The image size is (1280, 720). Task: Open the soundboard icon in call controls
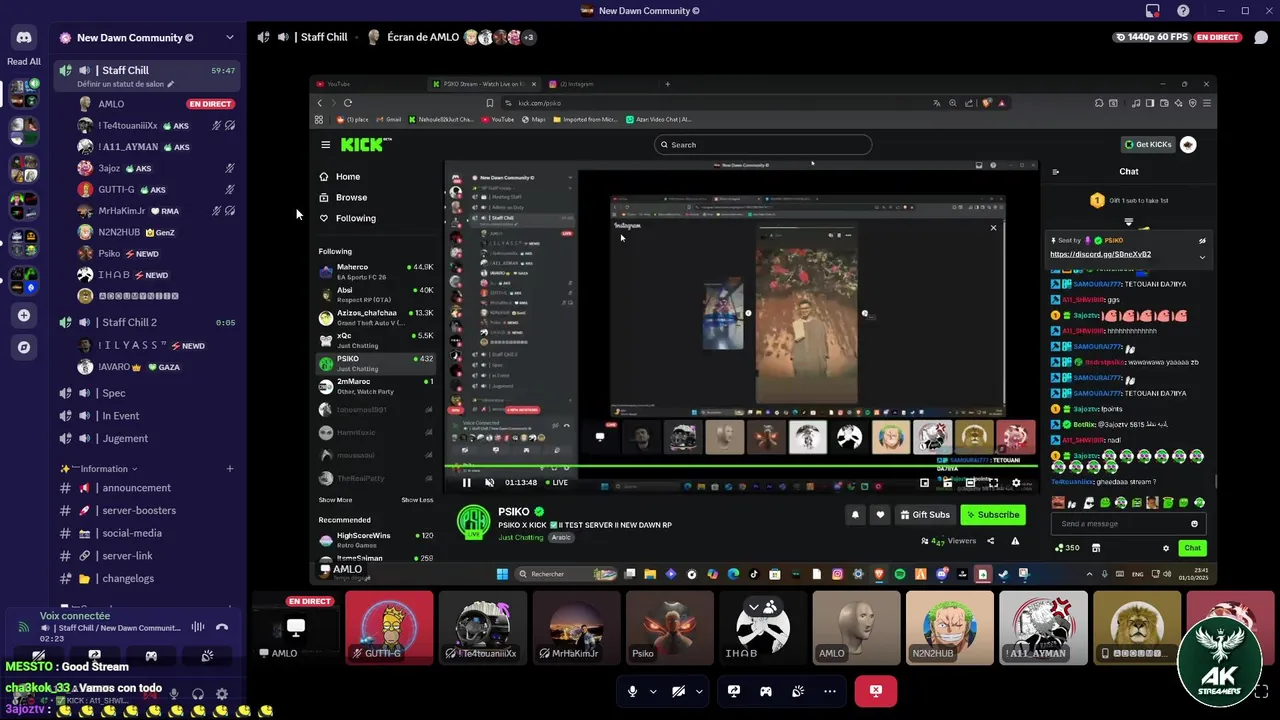pyautogui.click(x=798, y=691)
